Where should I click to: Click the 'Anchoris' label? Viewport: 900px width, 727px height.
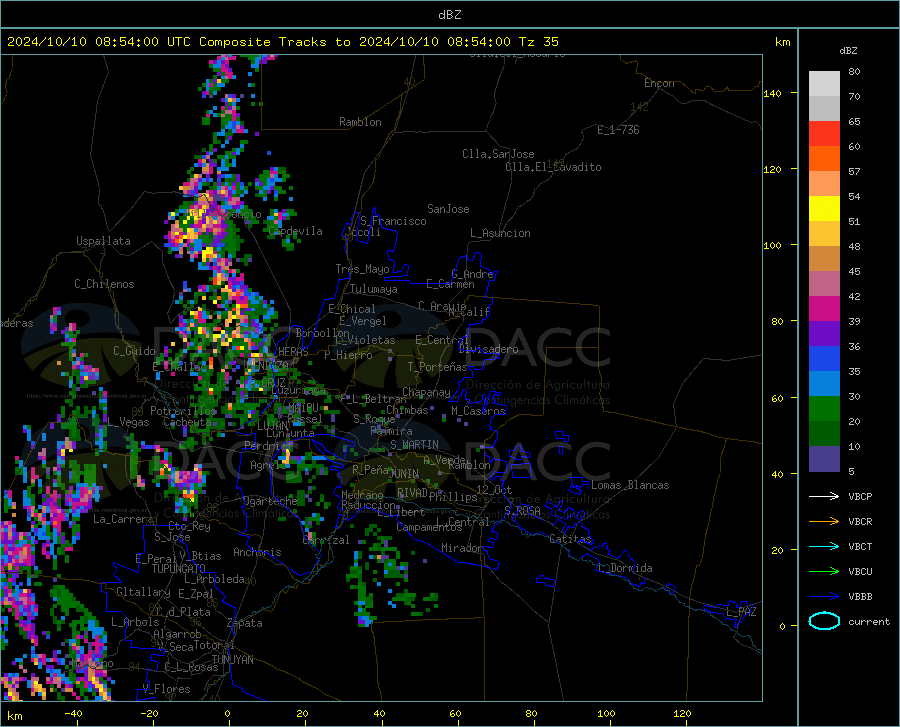257,552
